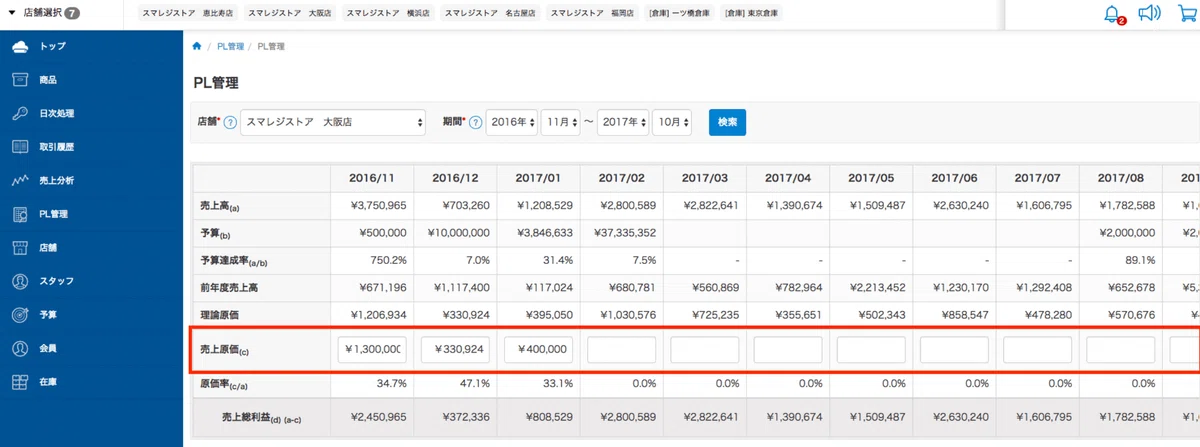
Task: Open the end year dropdown 2017年
Action: point(623,122)
